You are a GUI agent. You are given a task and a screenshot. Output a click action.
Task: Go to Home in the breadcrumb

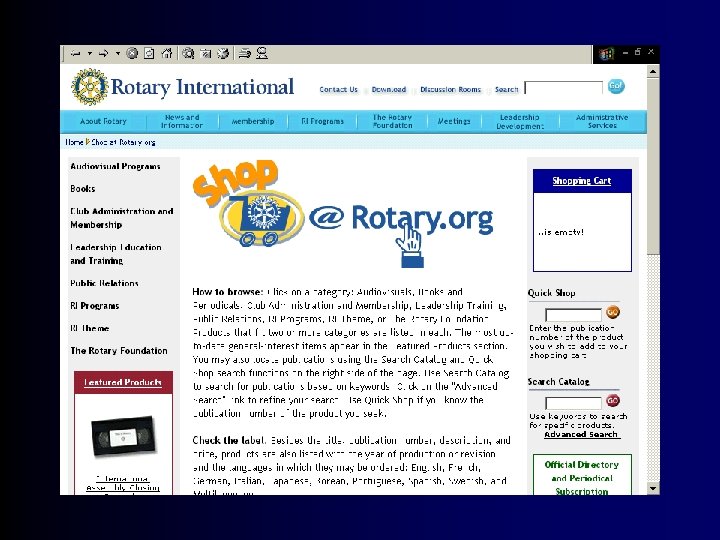(x=74, y=142)
